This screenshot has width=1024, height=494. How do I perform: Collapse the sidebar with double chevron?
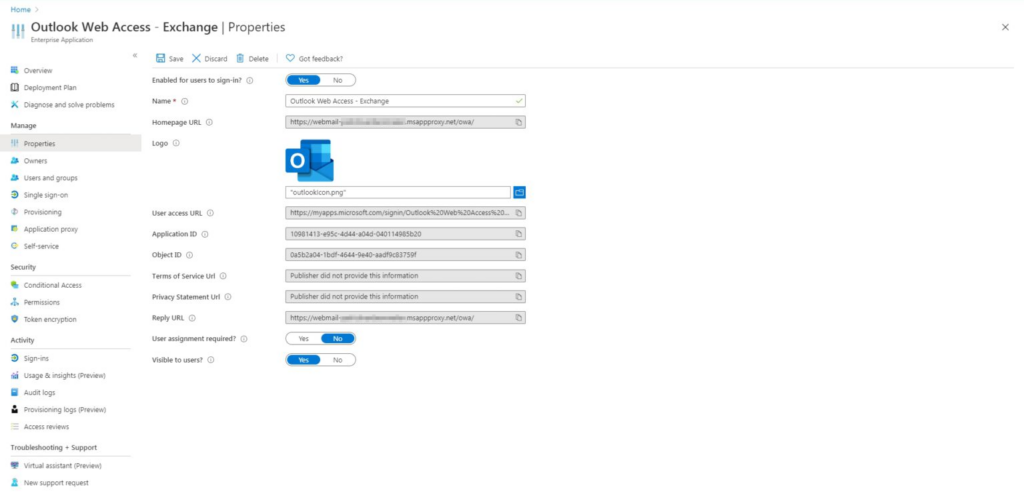[135, 56]
